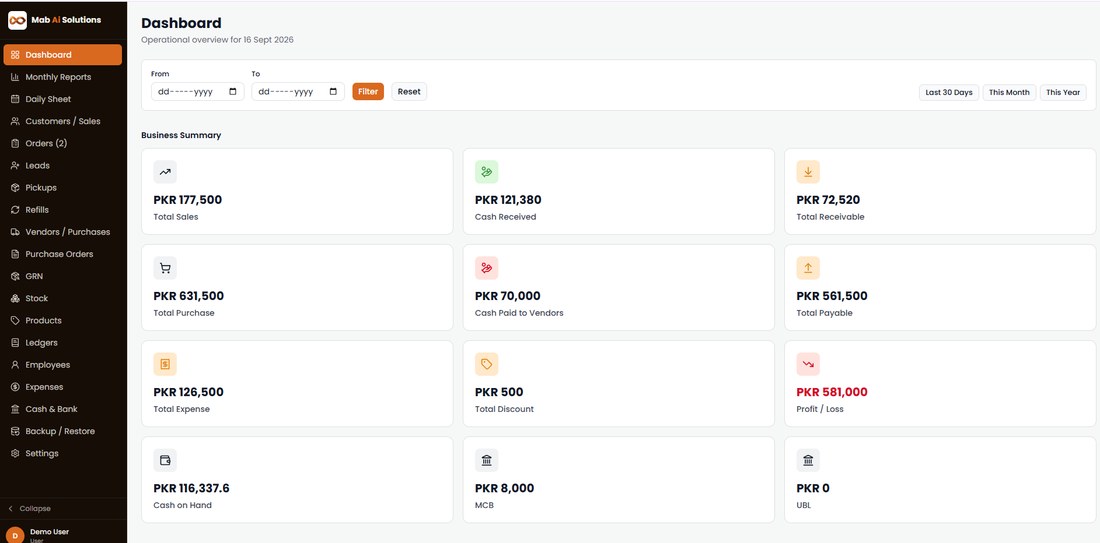The width and height of the screenshot is (1100, 543).
Task: Click the PKR 116,337.6 Cash on Hand value
Action: 192,488
